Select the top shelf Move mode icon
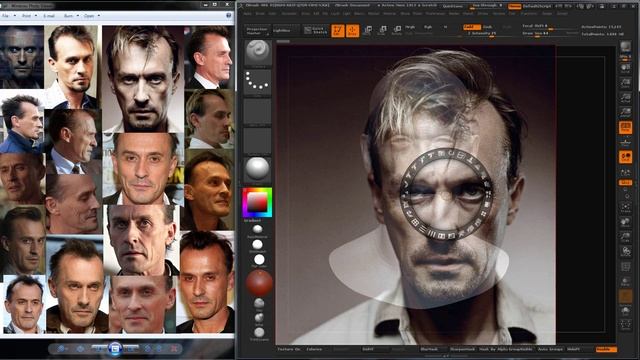This screenshot has width=640, height=360. [368, 31]
